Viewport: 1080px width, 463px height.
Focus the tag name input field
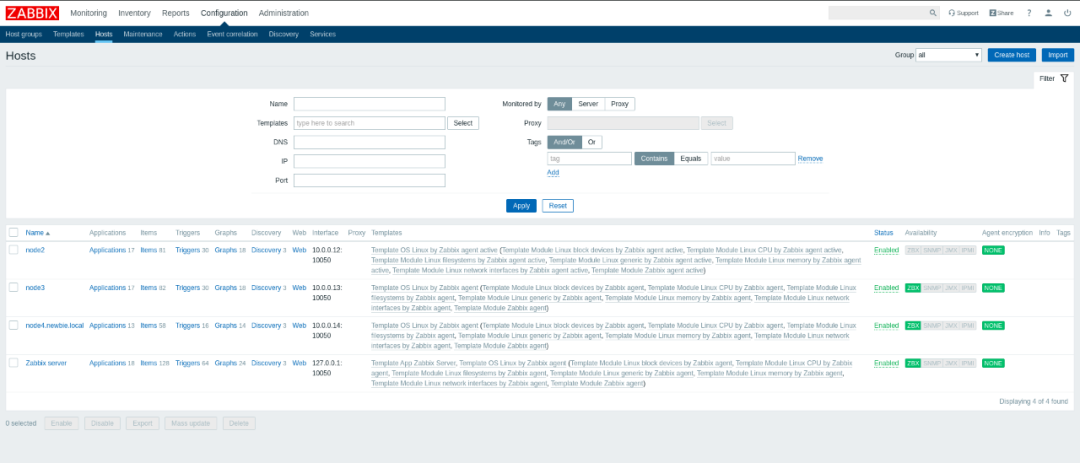coord(590,158)
